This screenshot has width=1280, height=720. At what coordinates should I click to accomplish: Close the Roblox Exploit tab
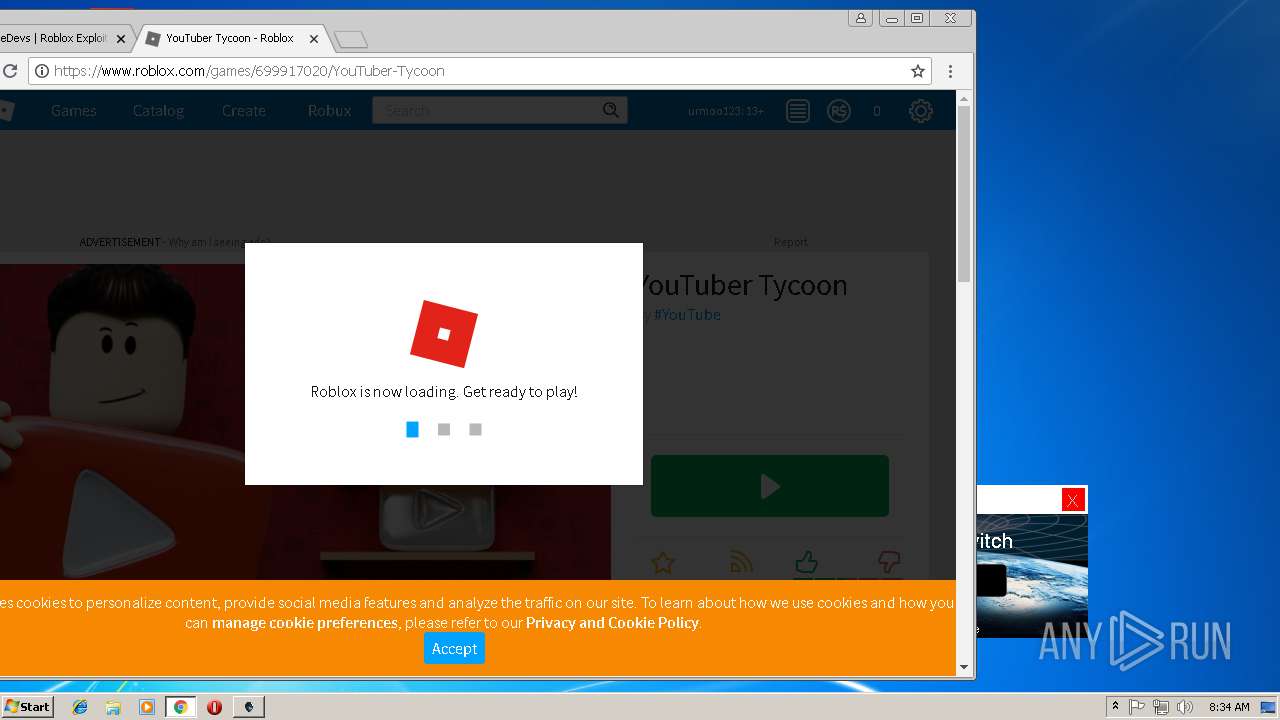point(121,39)
